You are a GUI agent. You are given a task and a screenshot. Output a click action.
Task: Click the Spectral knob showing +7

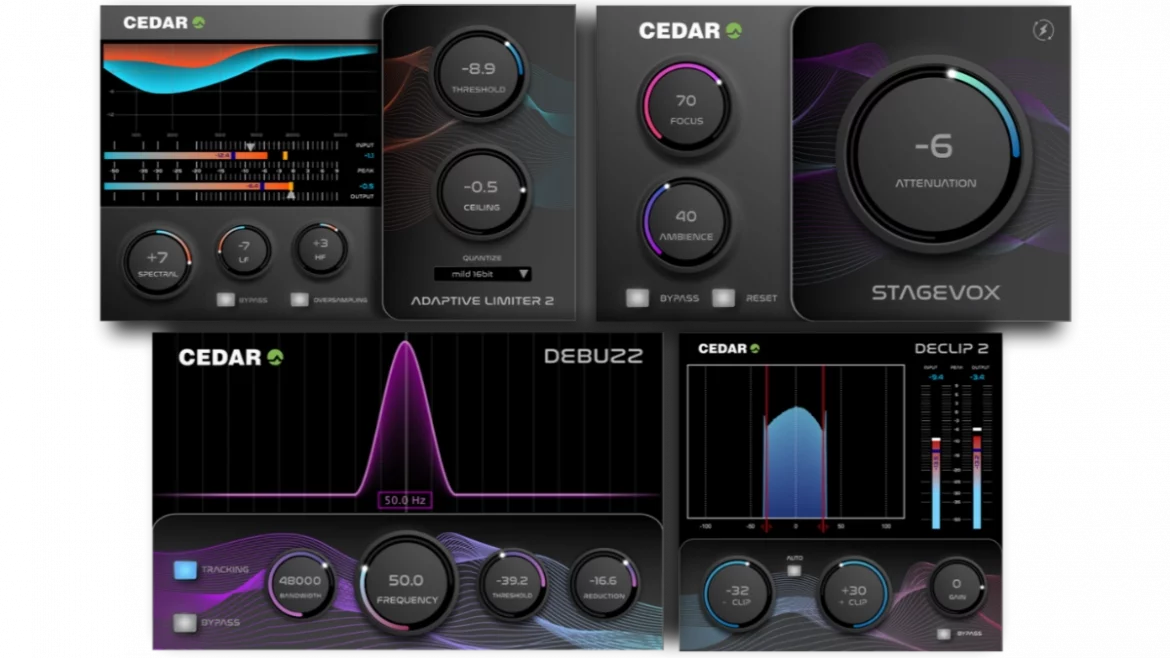click(x=157, y=263)
